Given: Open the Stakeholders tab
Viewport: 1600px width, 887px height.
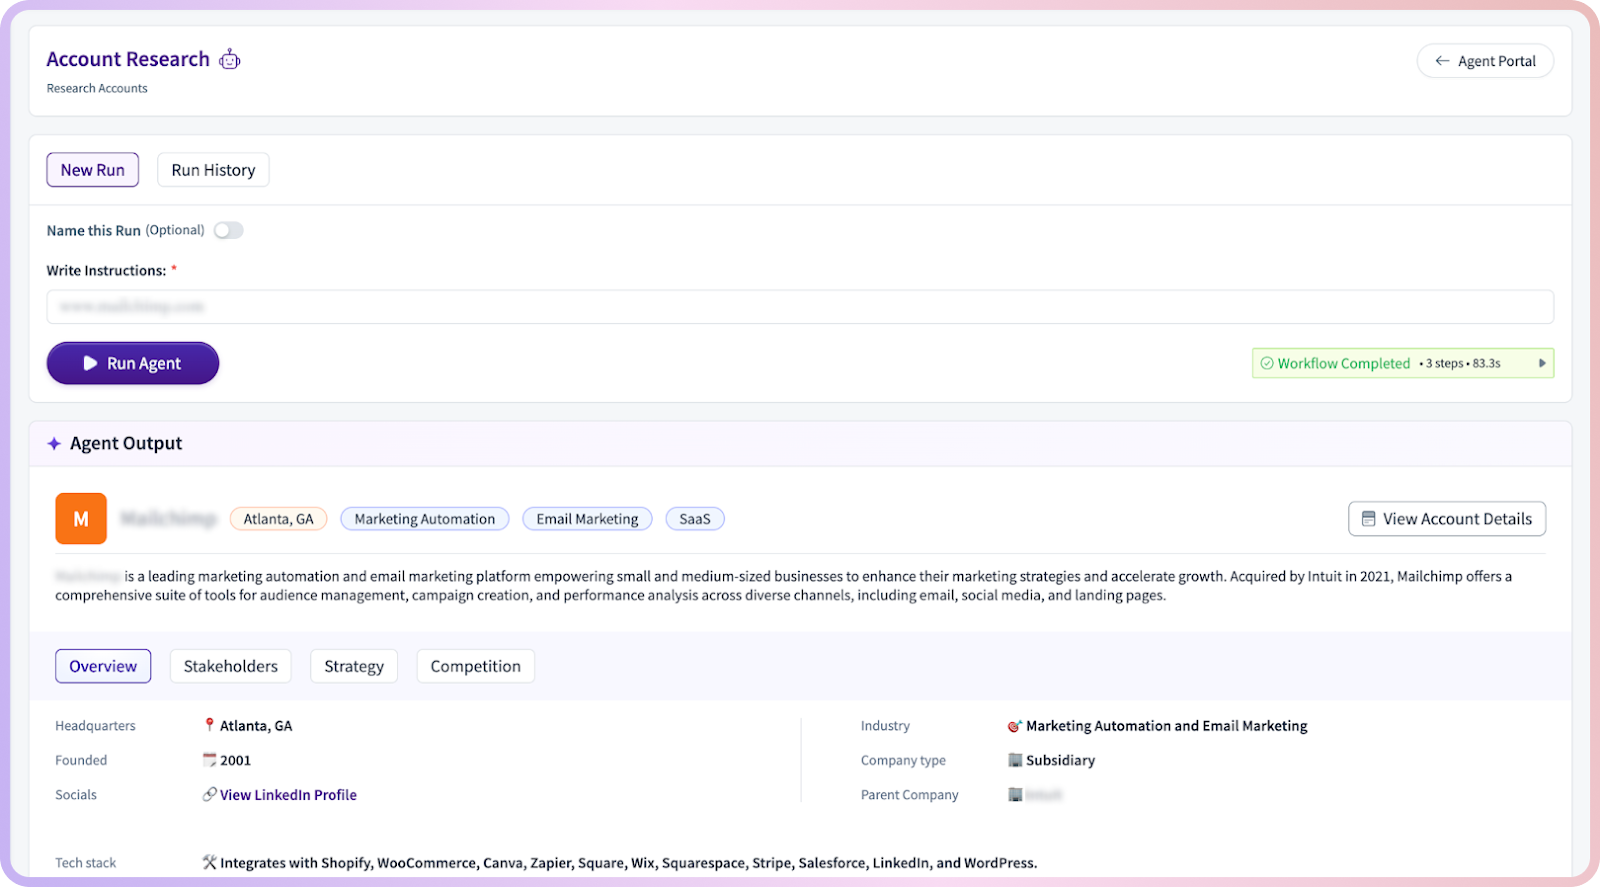Looking at the screenshot, I should click(x=231, y=666).
